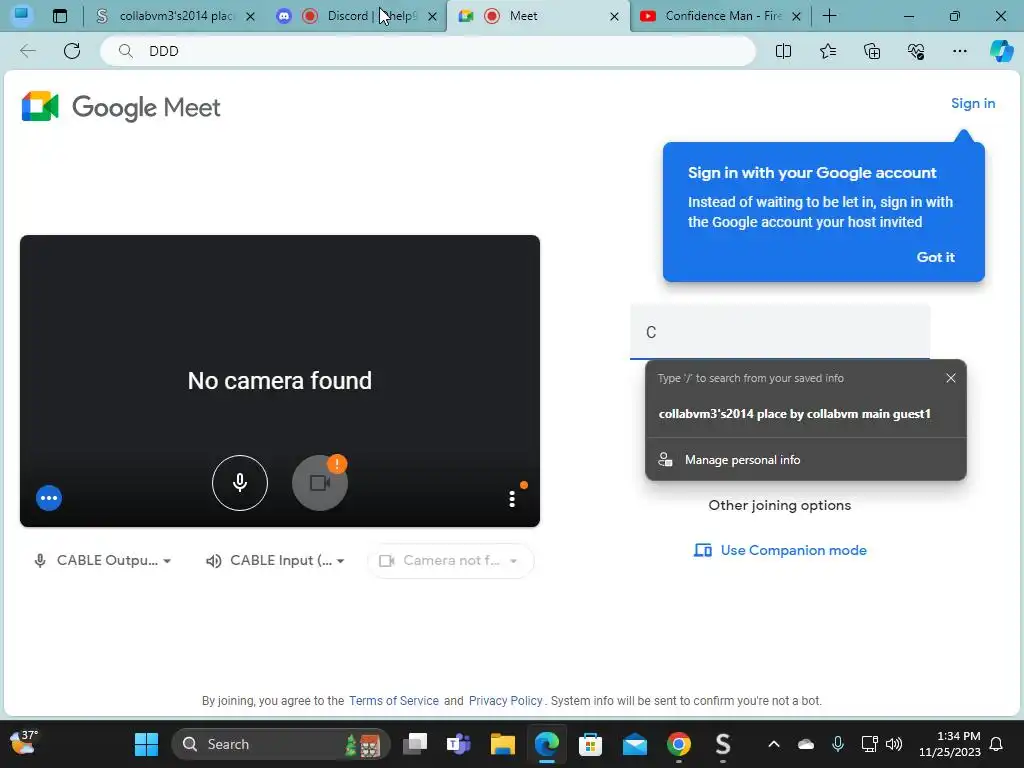Screen dimensions: 1024x768
Task: Close the Discord tab
Action: coord(432,16)
